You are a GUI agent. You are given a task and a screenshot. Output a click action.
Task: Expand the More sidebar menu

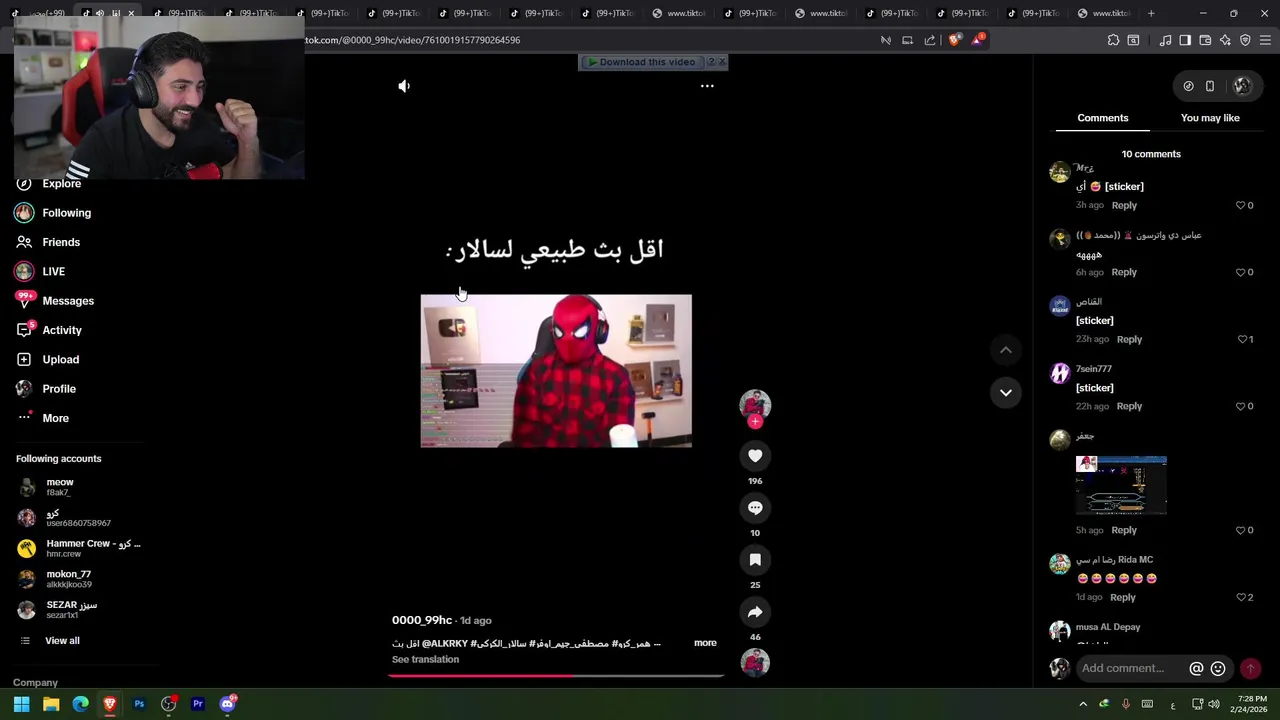pos(55,418)
